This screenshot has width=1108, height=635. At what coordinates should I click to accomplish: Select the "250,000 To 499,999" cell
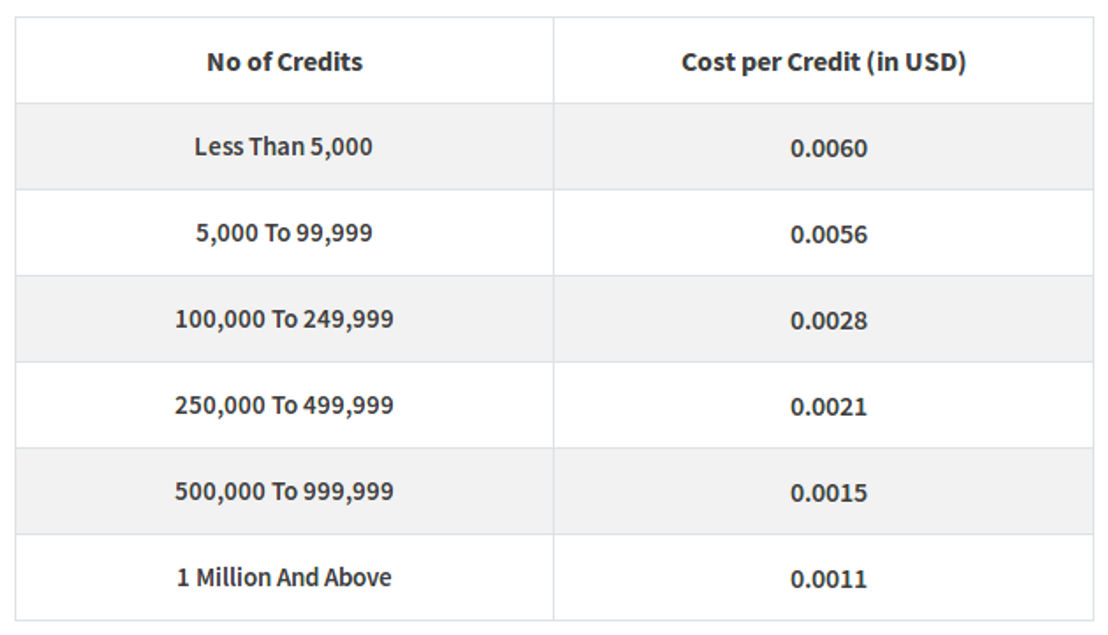point(284,405)
